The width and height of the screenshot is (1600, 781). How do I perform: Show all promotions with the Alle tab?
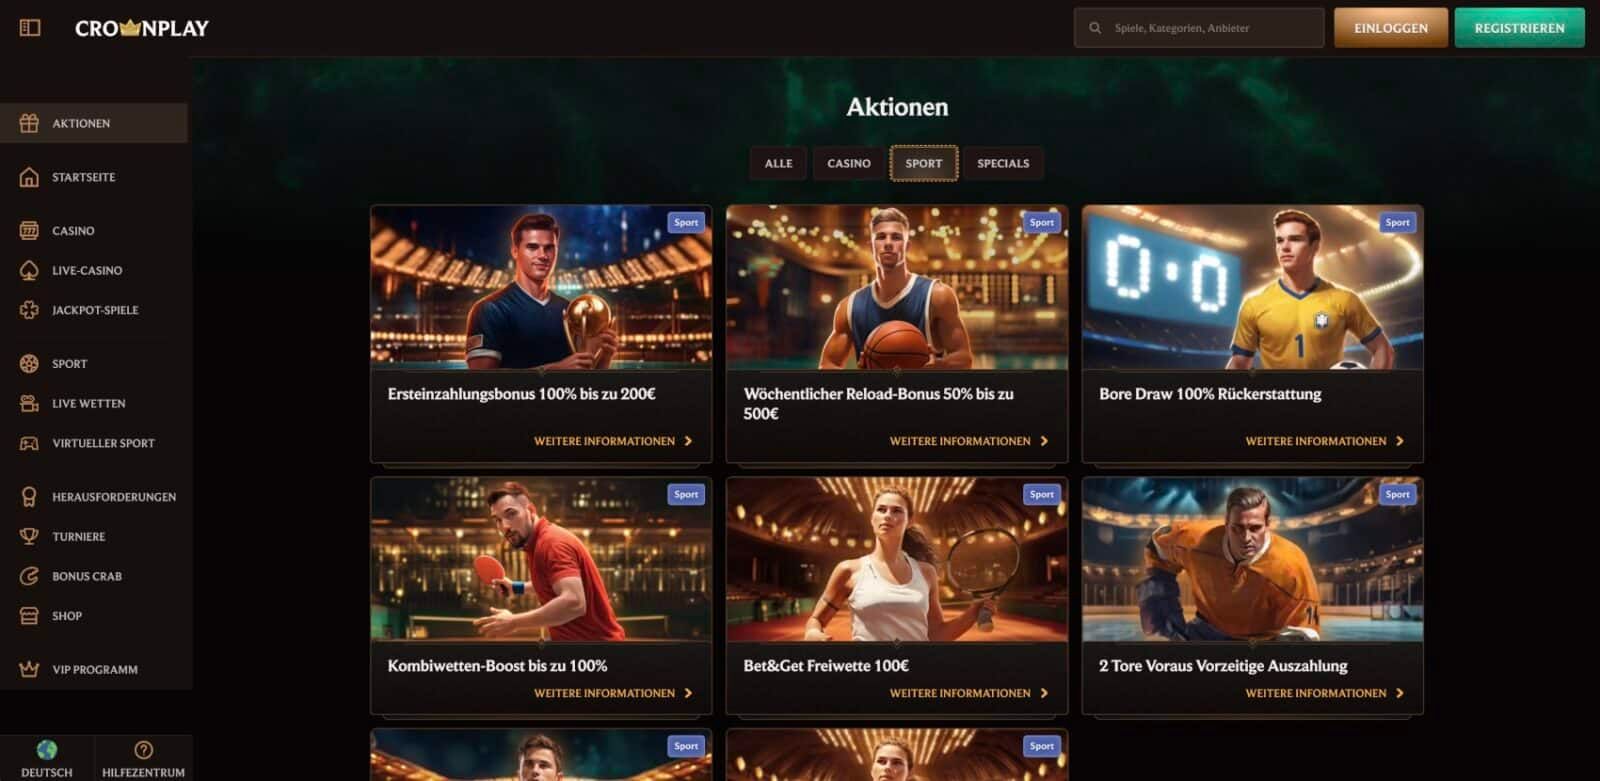[778, 163]
